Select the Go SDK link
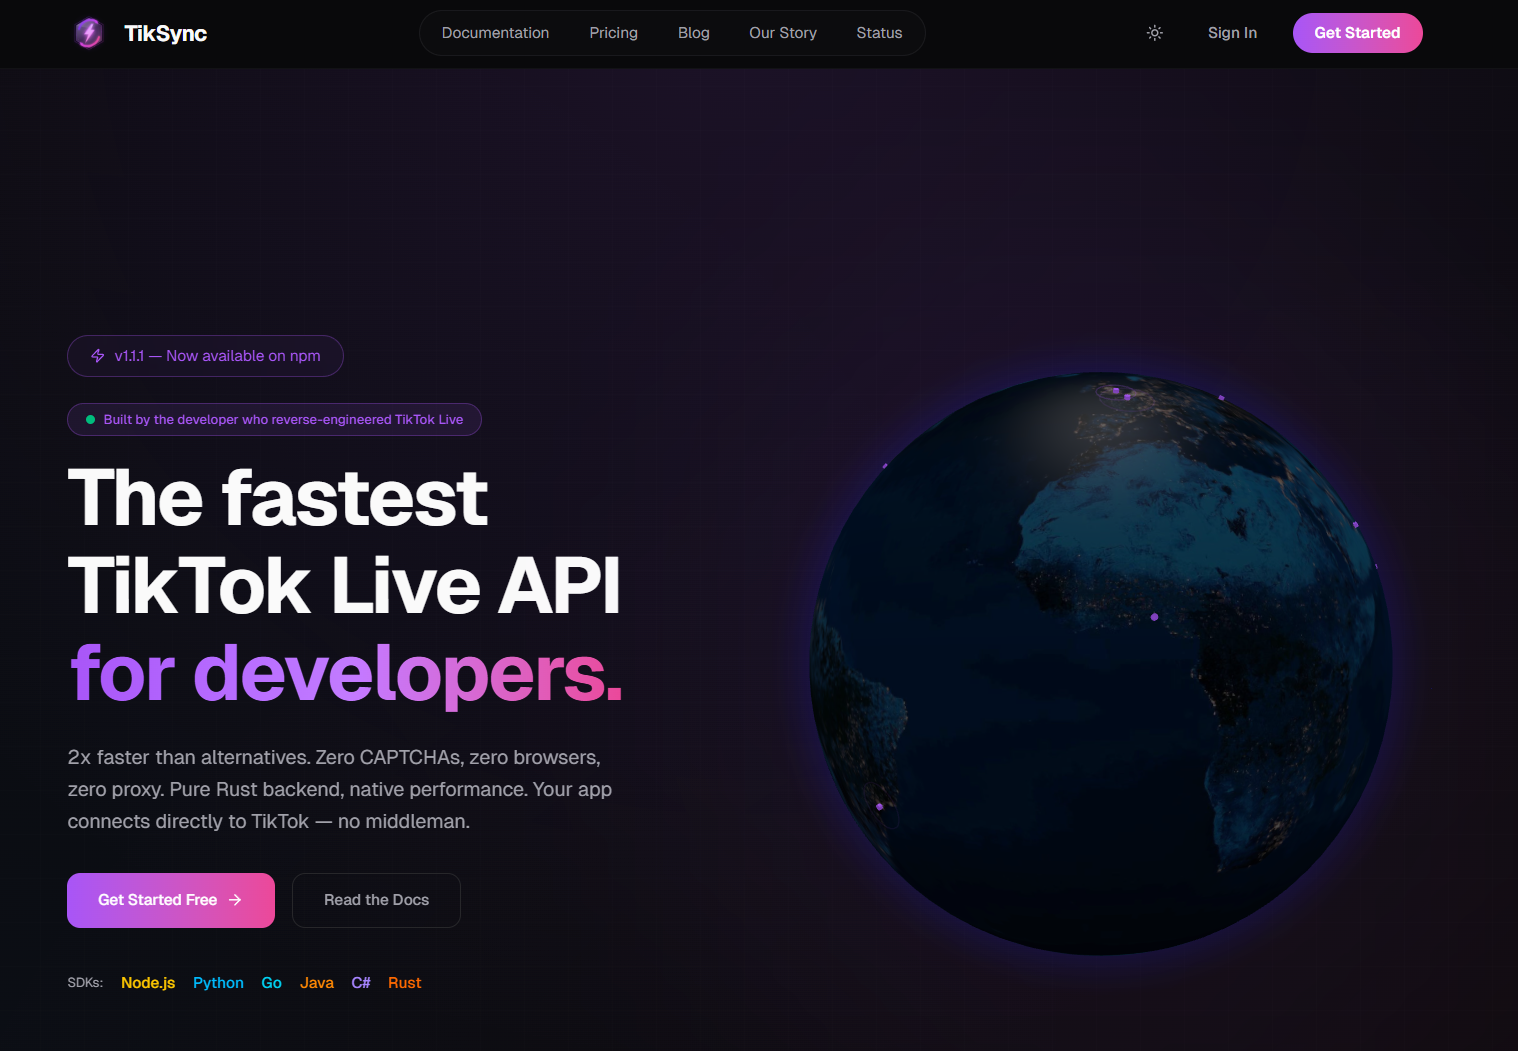Image resolution: width=1518 pixels, height=1051 pixels. [271, 983]
